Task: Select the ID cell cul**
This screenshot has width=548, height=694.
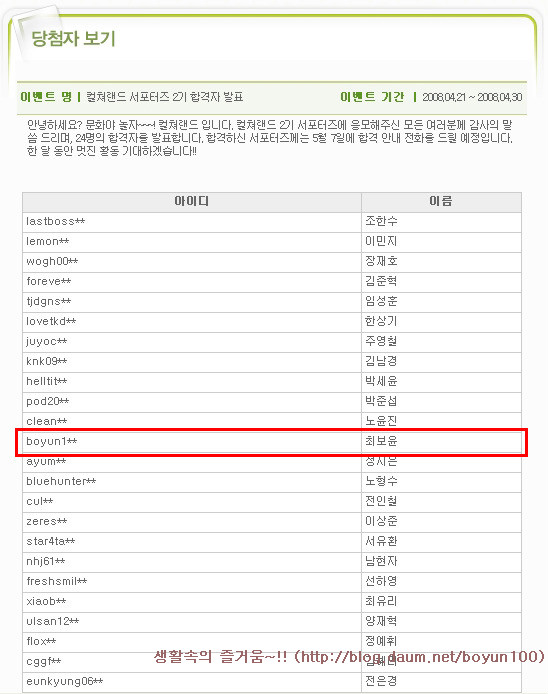Action: click(192, 501)
